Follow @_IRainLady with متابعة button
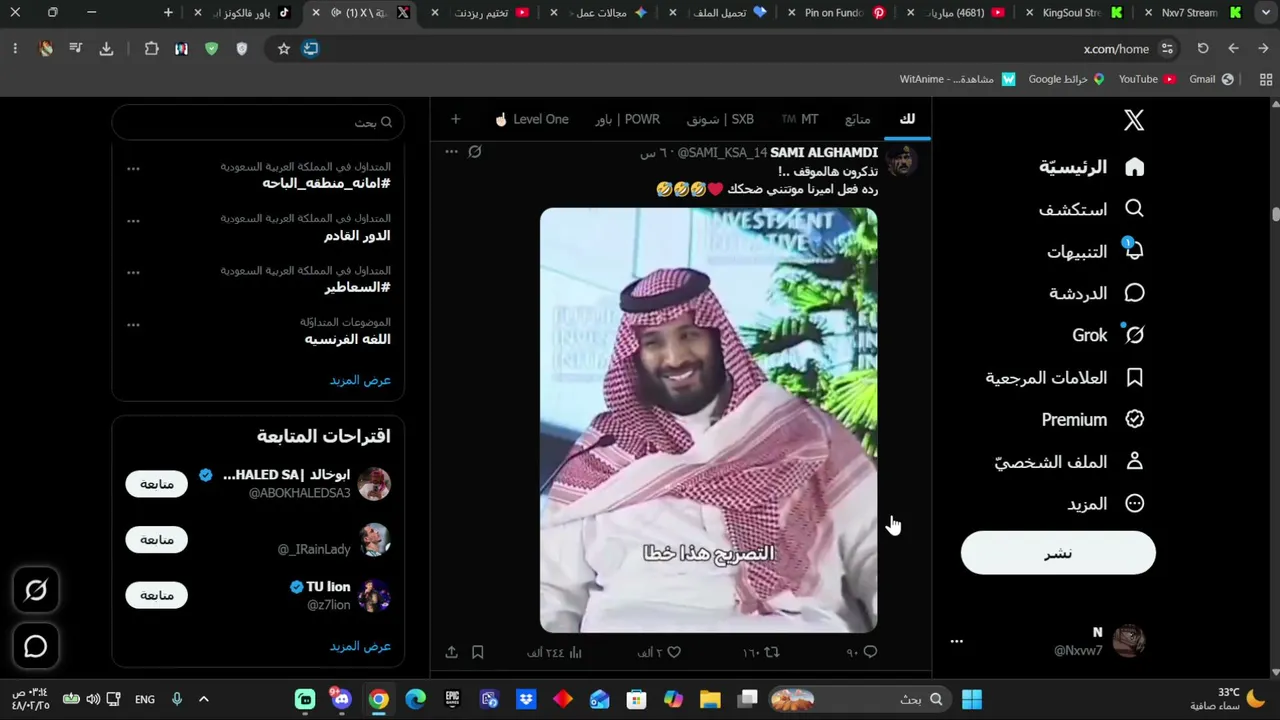The height and width of the screenshot is (720, 1280). 157,540
